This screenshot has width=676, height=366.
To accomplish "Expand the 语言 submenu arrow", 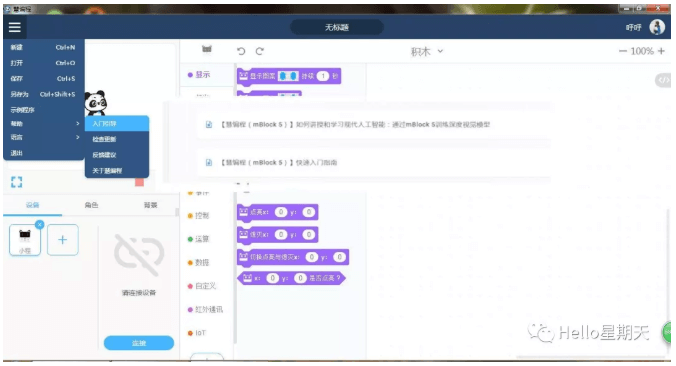I will [x=78, y=137].
